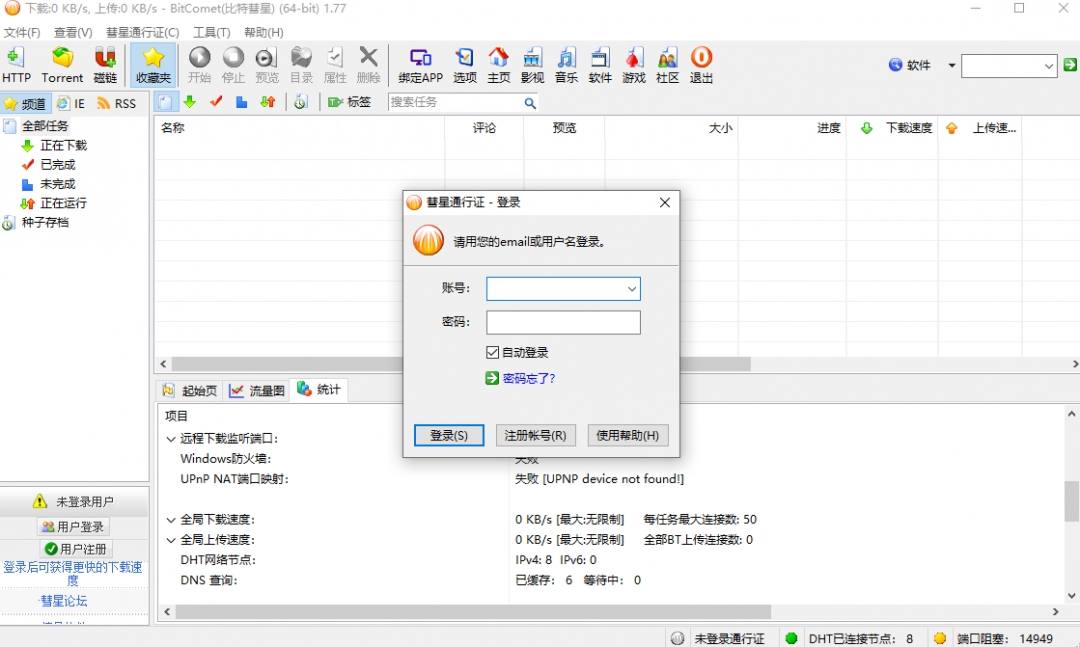Click the Bind APP (绑定APP) icon
Screen dimensions: 1080x647
click(420, 65)
